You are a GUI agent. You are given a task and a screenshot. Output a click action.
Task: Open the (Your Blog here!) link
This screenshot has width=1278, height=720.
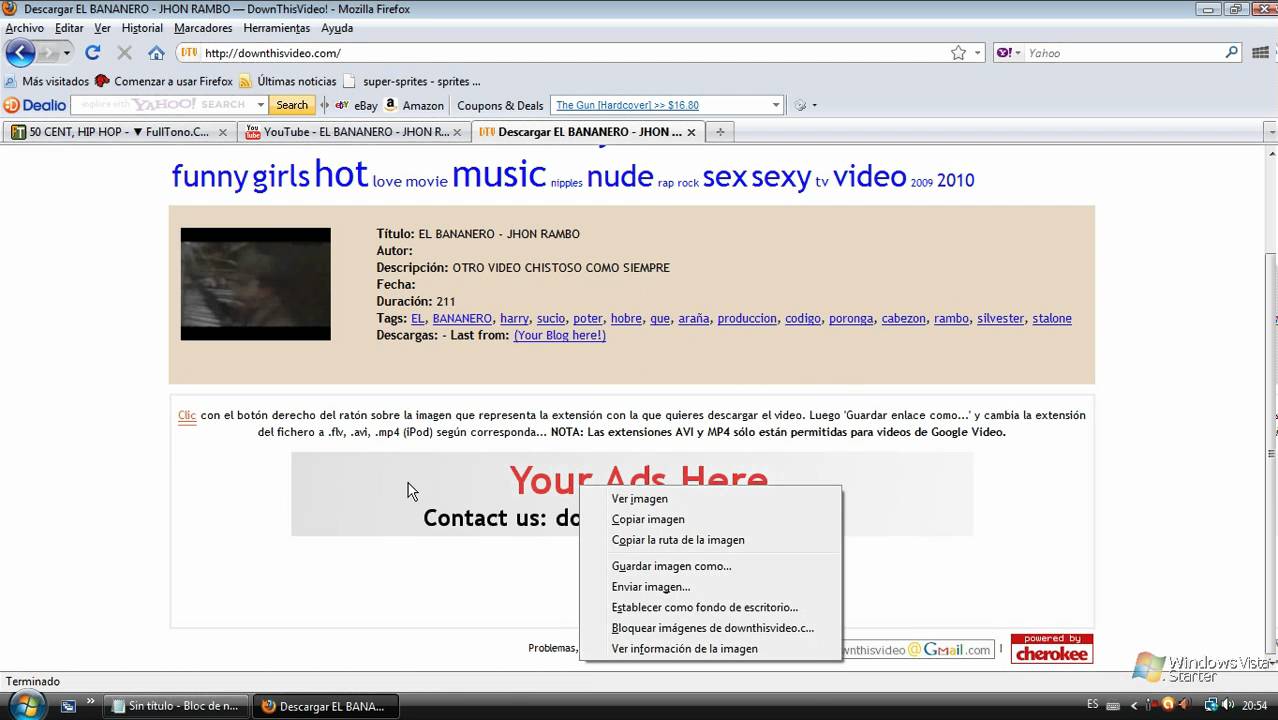point(560,335)
